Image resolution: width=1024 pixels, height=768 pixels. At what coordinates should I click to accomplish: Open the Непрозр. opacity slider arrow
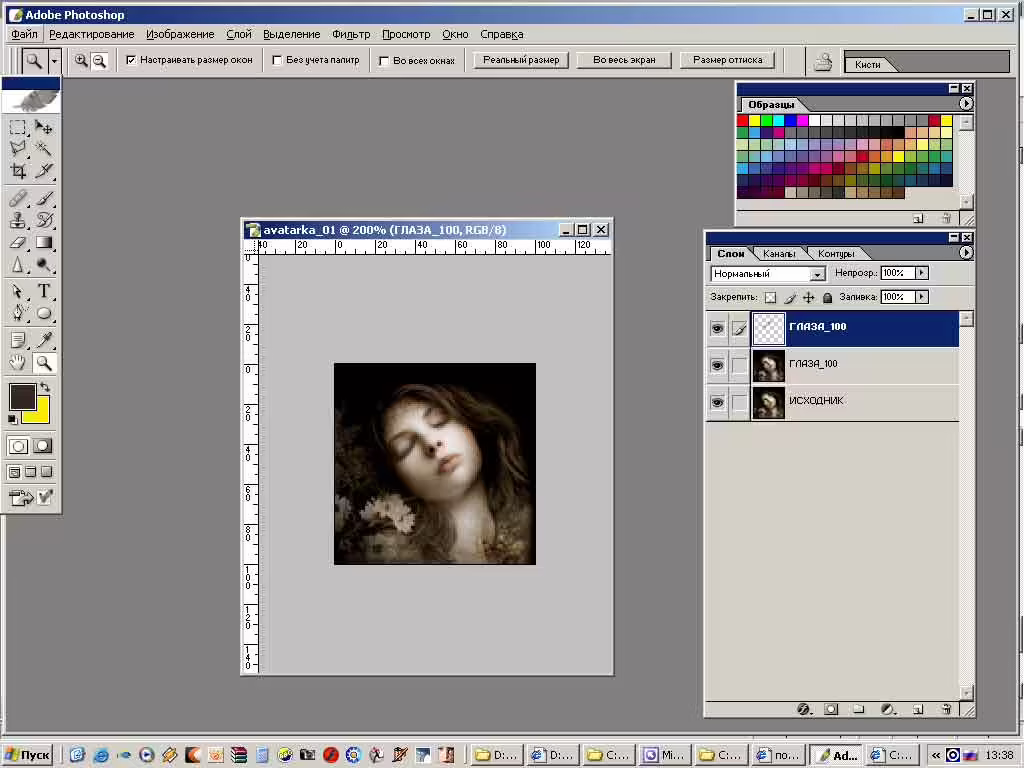click(x=921, y=273)
